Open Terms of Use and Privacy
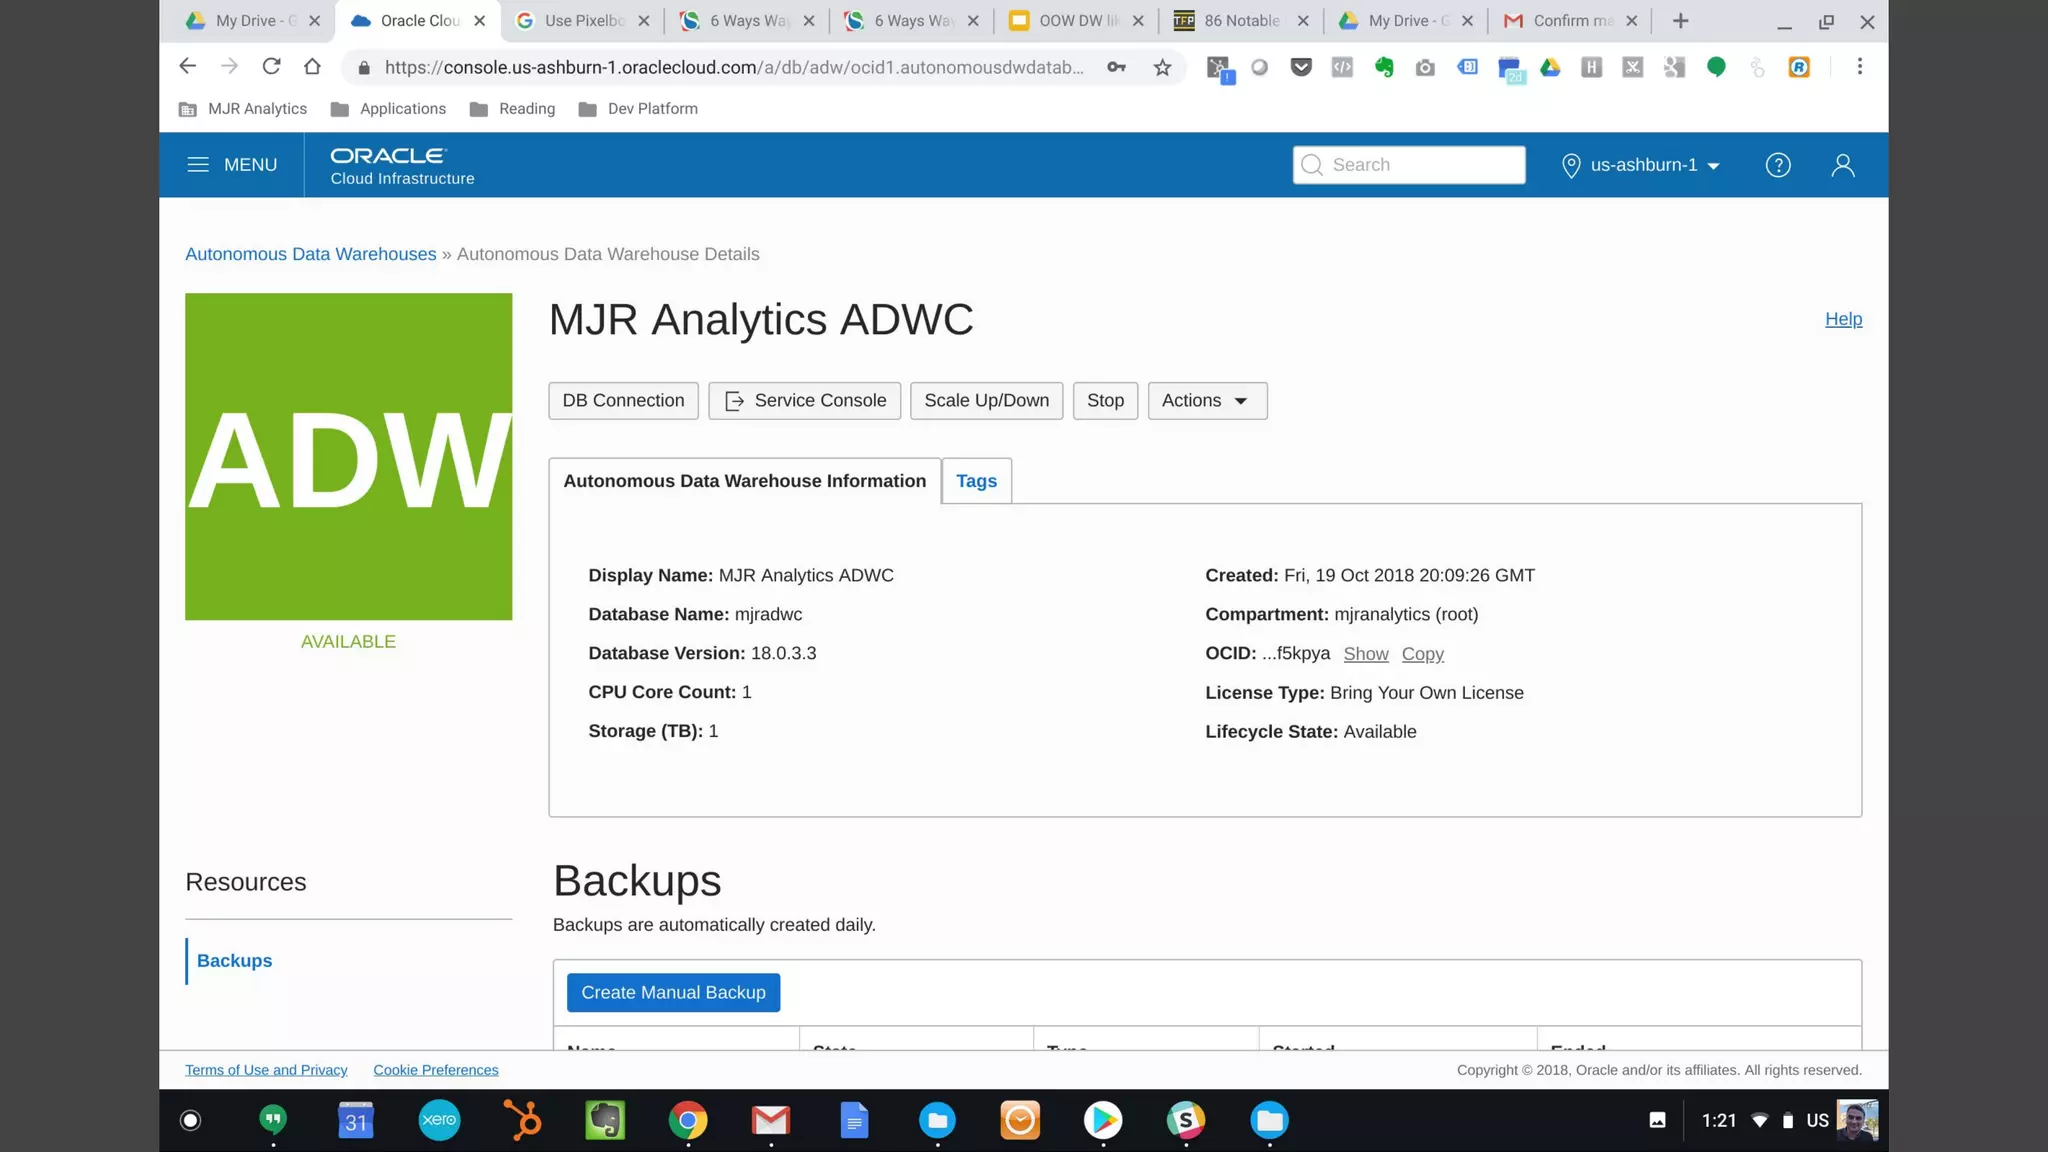2048x1152 pixels. 266,1070
